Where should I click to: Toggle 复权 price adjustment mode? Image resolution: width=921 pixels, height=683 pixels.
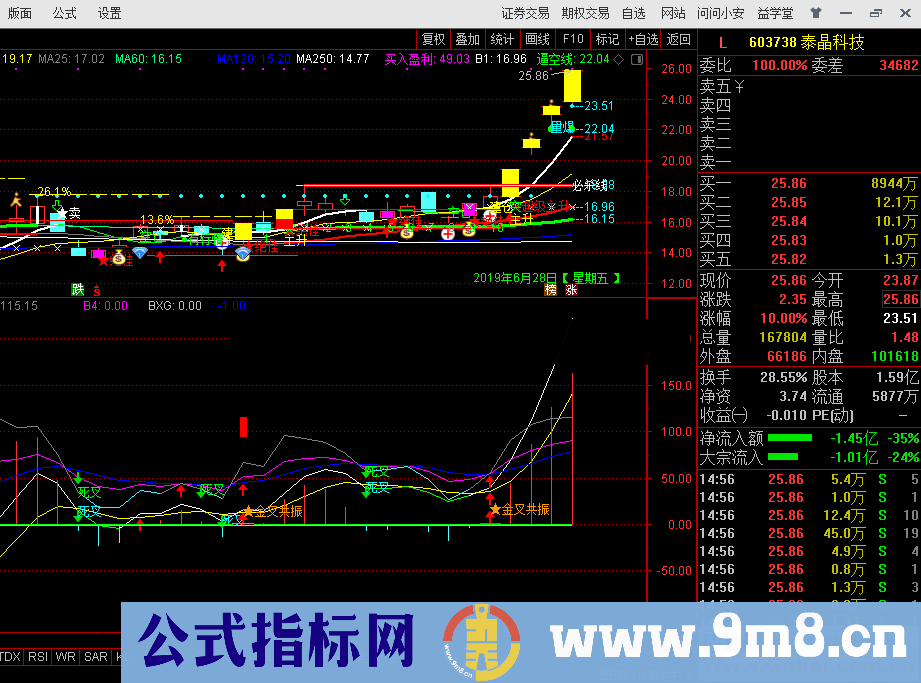tap(434, 40)
